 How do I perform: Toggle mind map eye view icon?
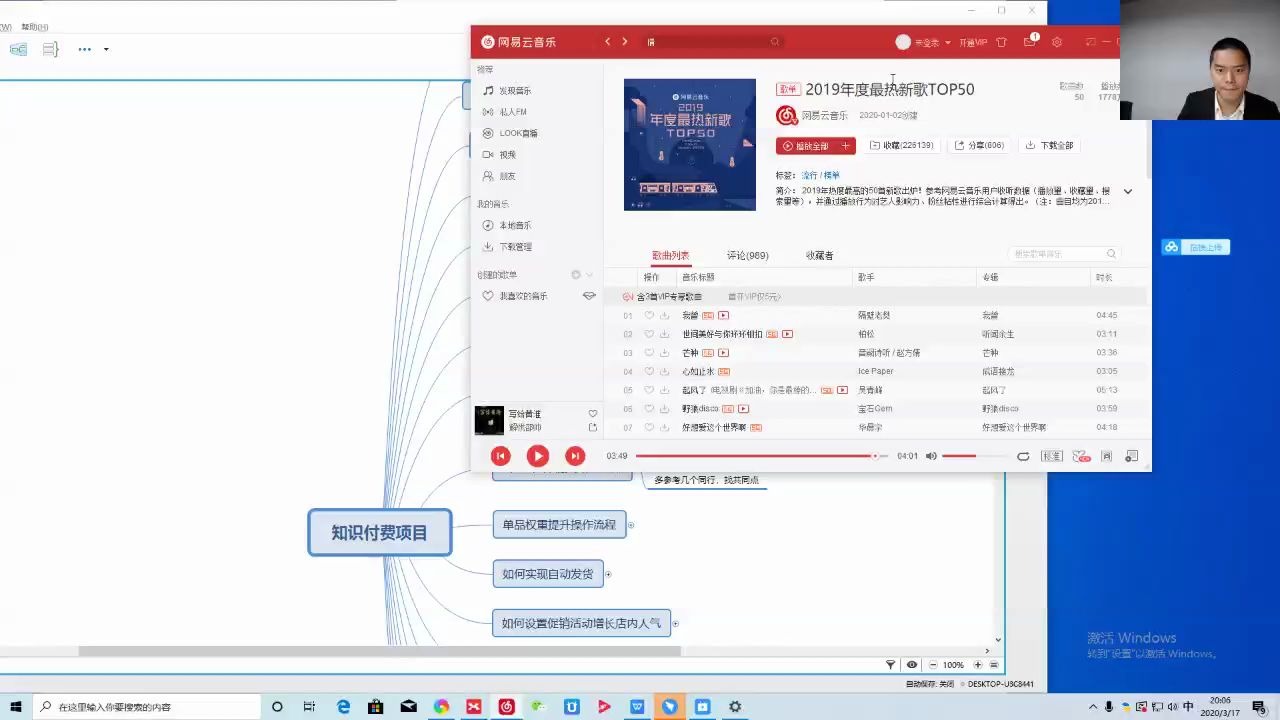click(912, 665)
